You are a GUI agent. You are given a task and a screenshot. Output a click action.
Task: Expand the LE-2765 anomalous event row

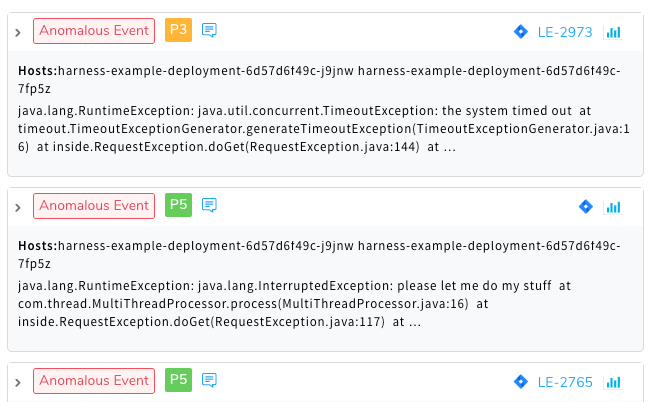click(x=18, y=383)
